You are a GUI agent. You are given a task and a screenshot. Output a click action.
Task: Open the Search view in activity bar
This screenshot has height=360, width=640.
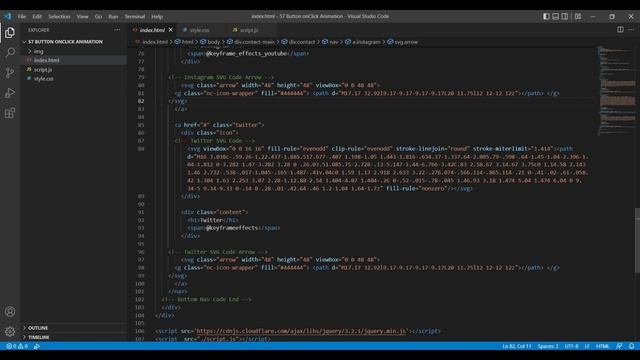pyautogui.click(x=10, y=52)
